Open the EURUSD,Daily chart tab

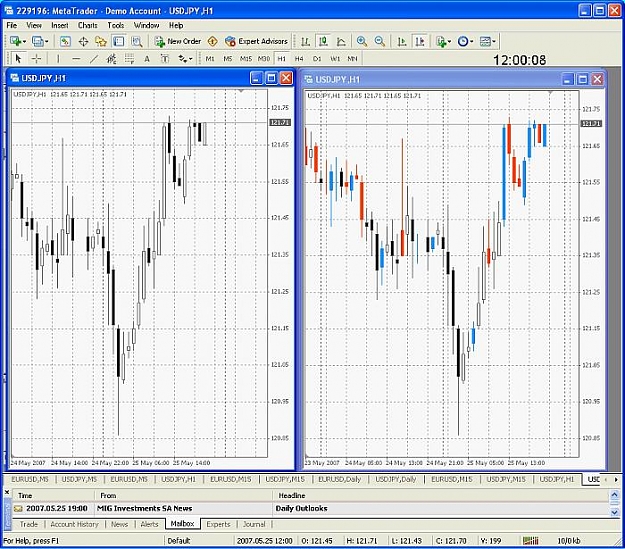point(340,479)
